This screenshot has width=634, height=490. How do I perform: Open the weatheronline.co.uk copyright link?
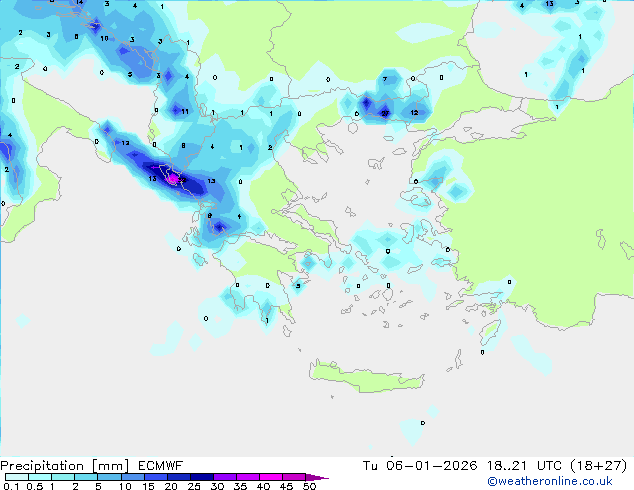click(550, 481)
